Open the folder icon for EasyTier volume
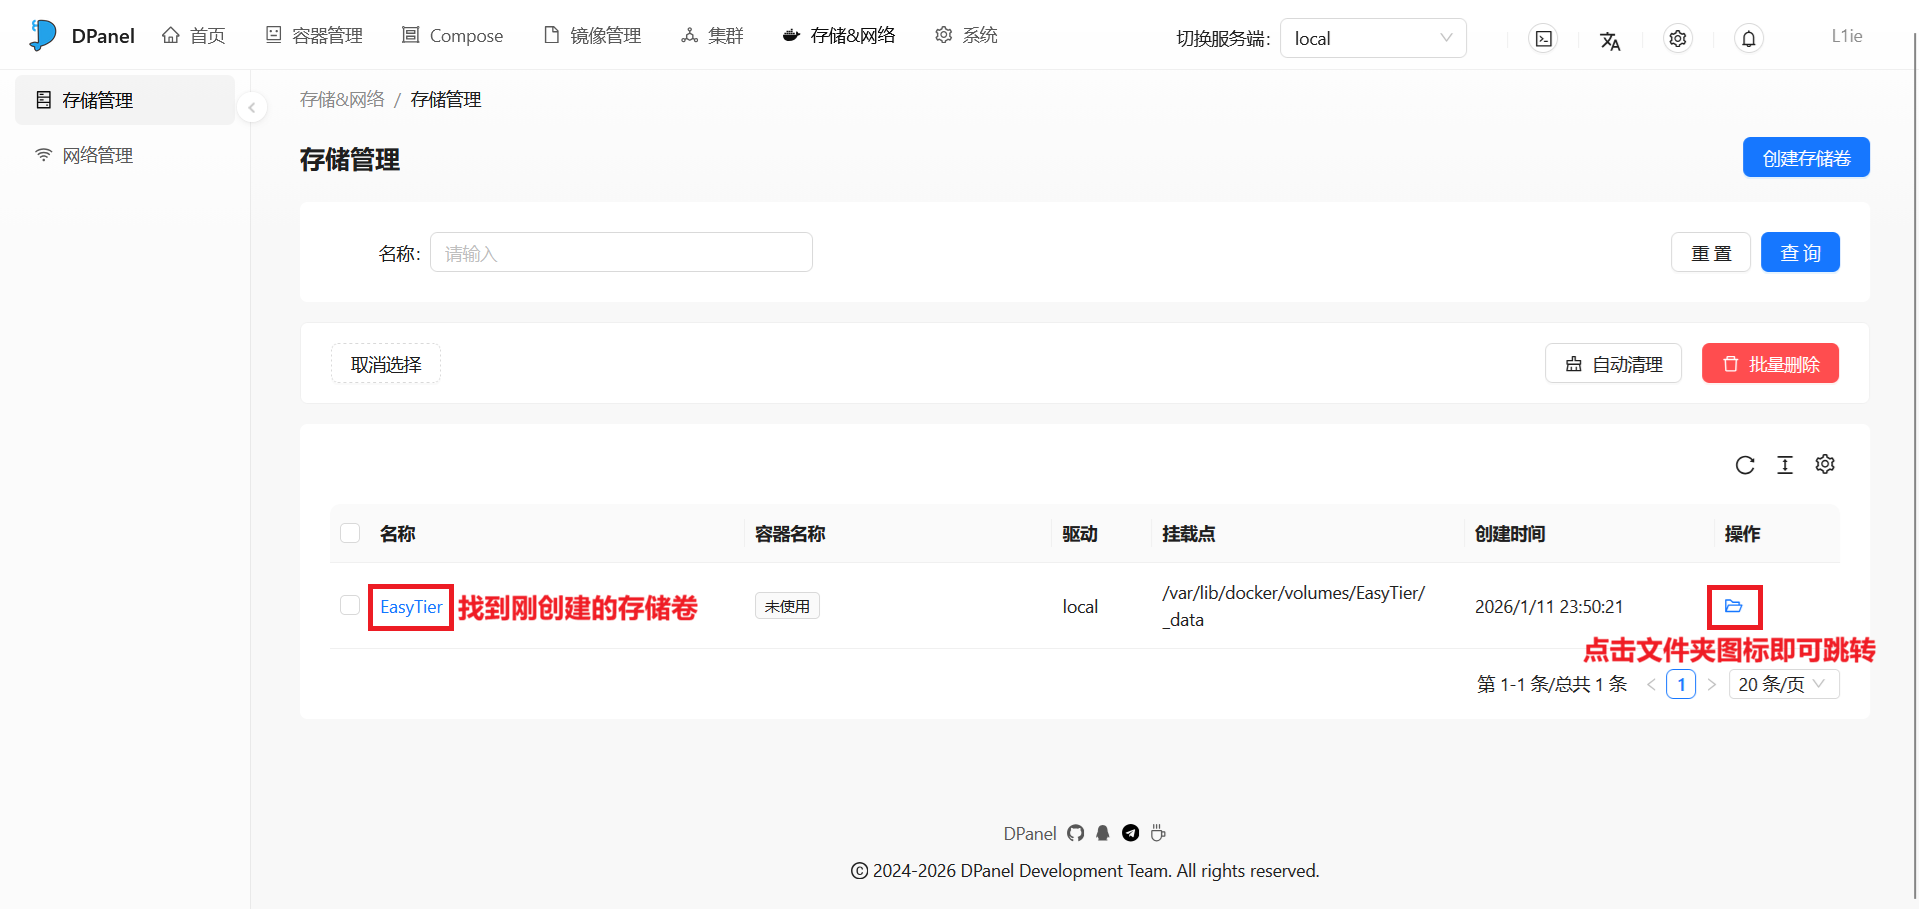Image resolution: width=1919 pixels, height=909 pixels. pyautogui.click(x=1734, y=606)
